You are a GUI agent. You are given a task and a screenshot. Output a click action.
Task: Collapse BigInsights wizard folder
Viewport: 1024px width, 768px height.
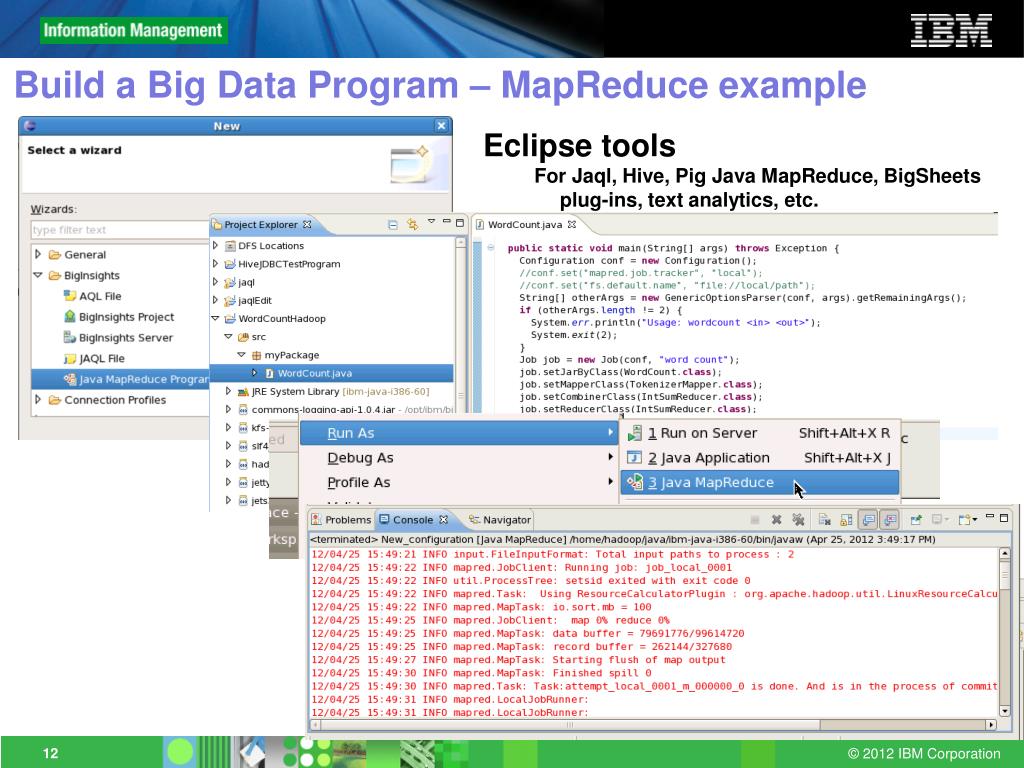[38, 275]
